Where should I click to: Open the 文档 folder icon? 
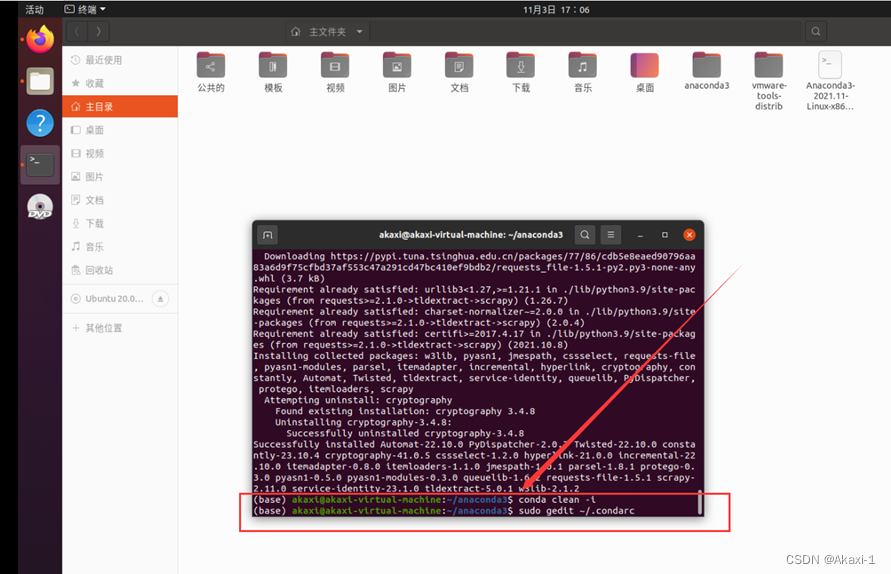(459, 72)
